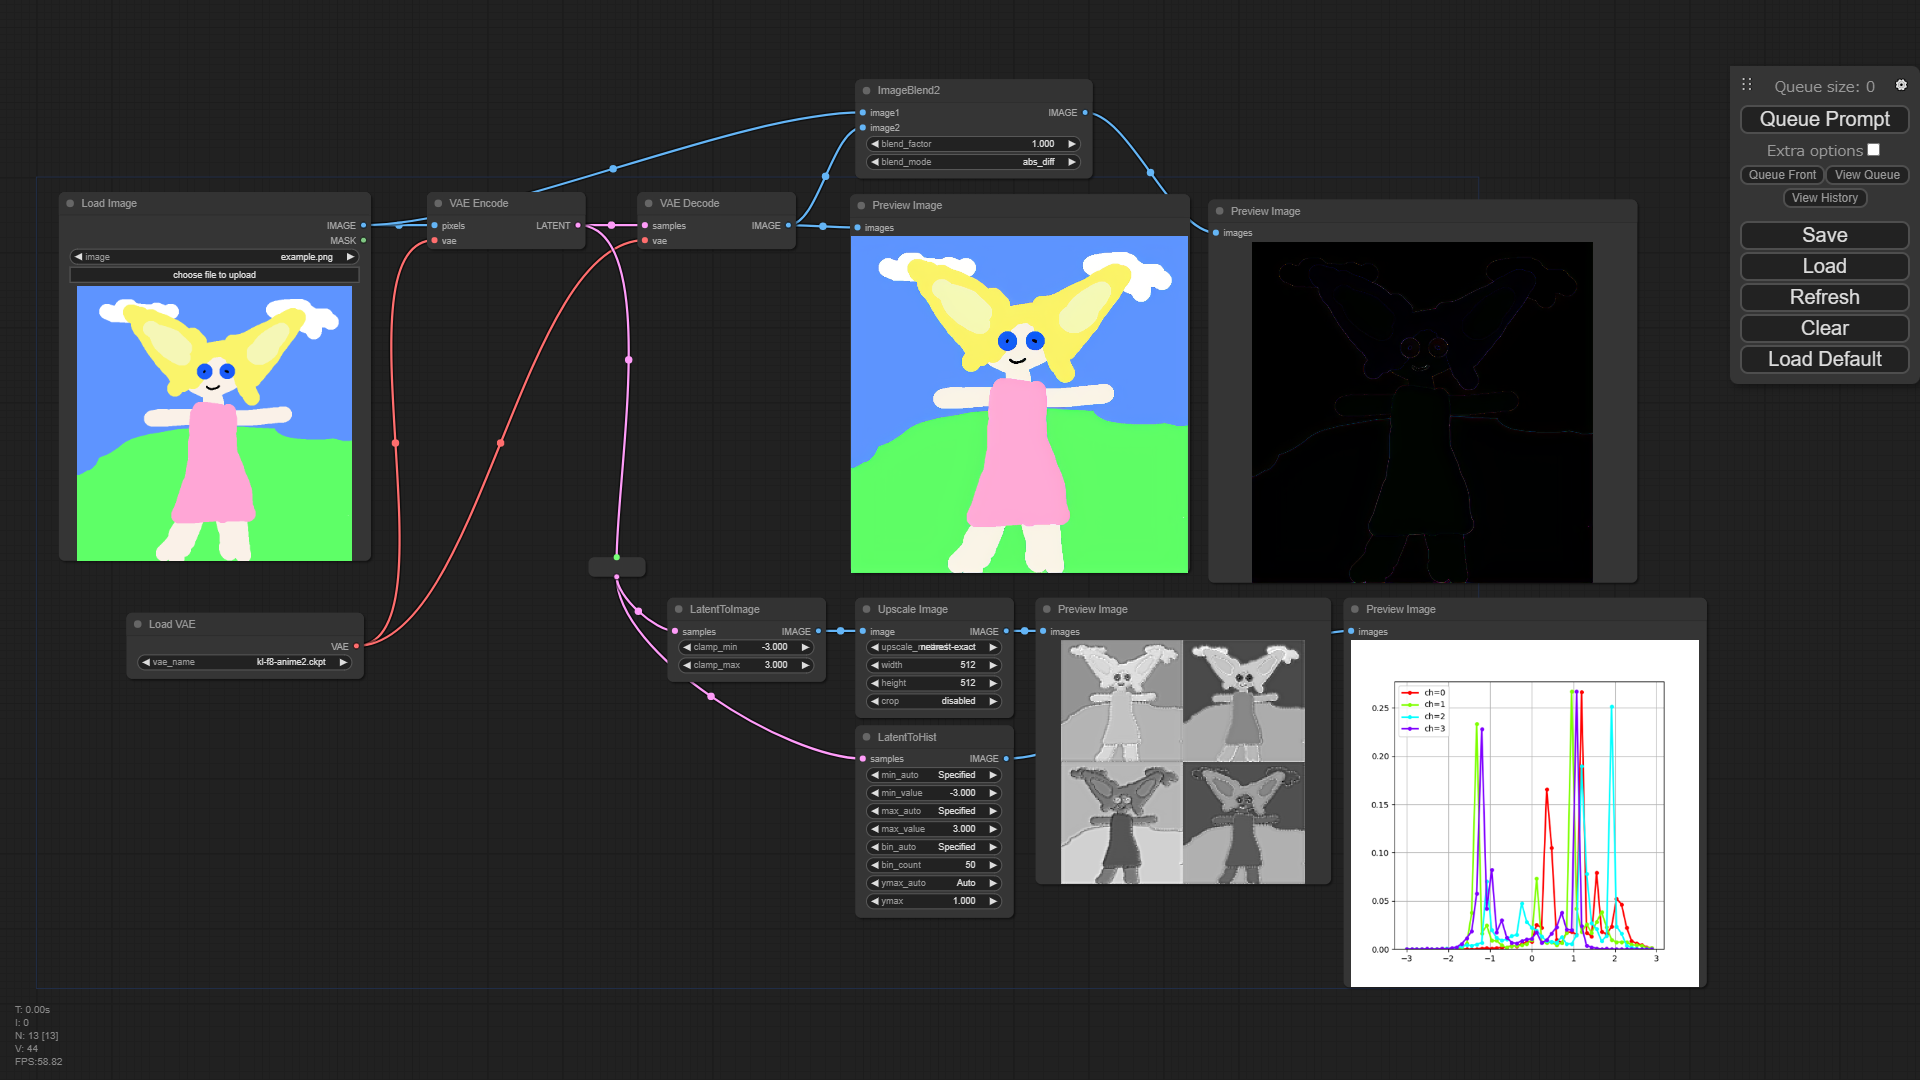Image resolution: width=1920 pixels, height=1080 pixels.
Task: Open the settings gear in the queue panel
Action: point(1901,86)
